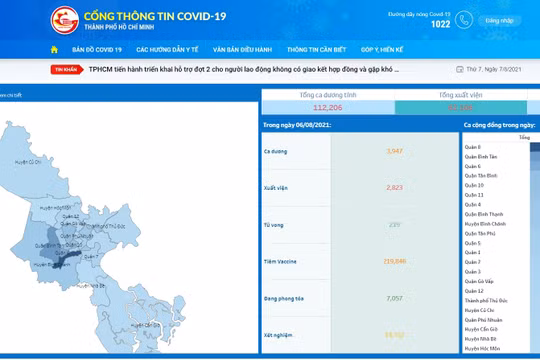Select 'Quận 3' in district list
Viewport: 540px width, 360px height.
[472, 272]
